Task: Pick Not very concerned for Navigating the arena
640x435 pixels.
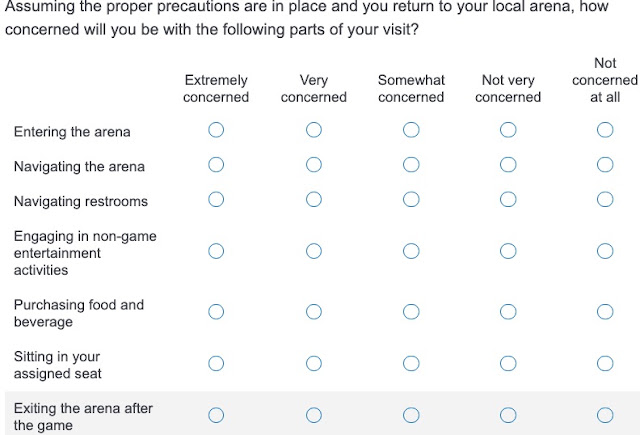Action: point(508,165)
